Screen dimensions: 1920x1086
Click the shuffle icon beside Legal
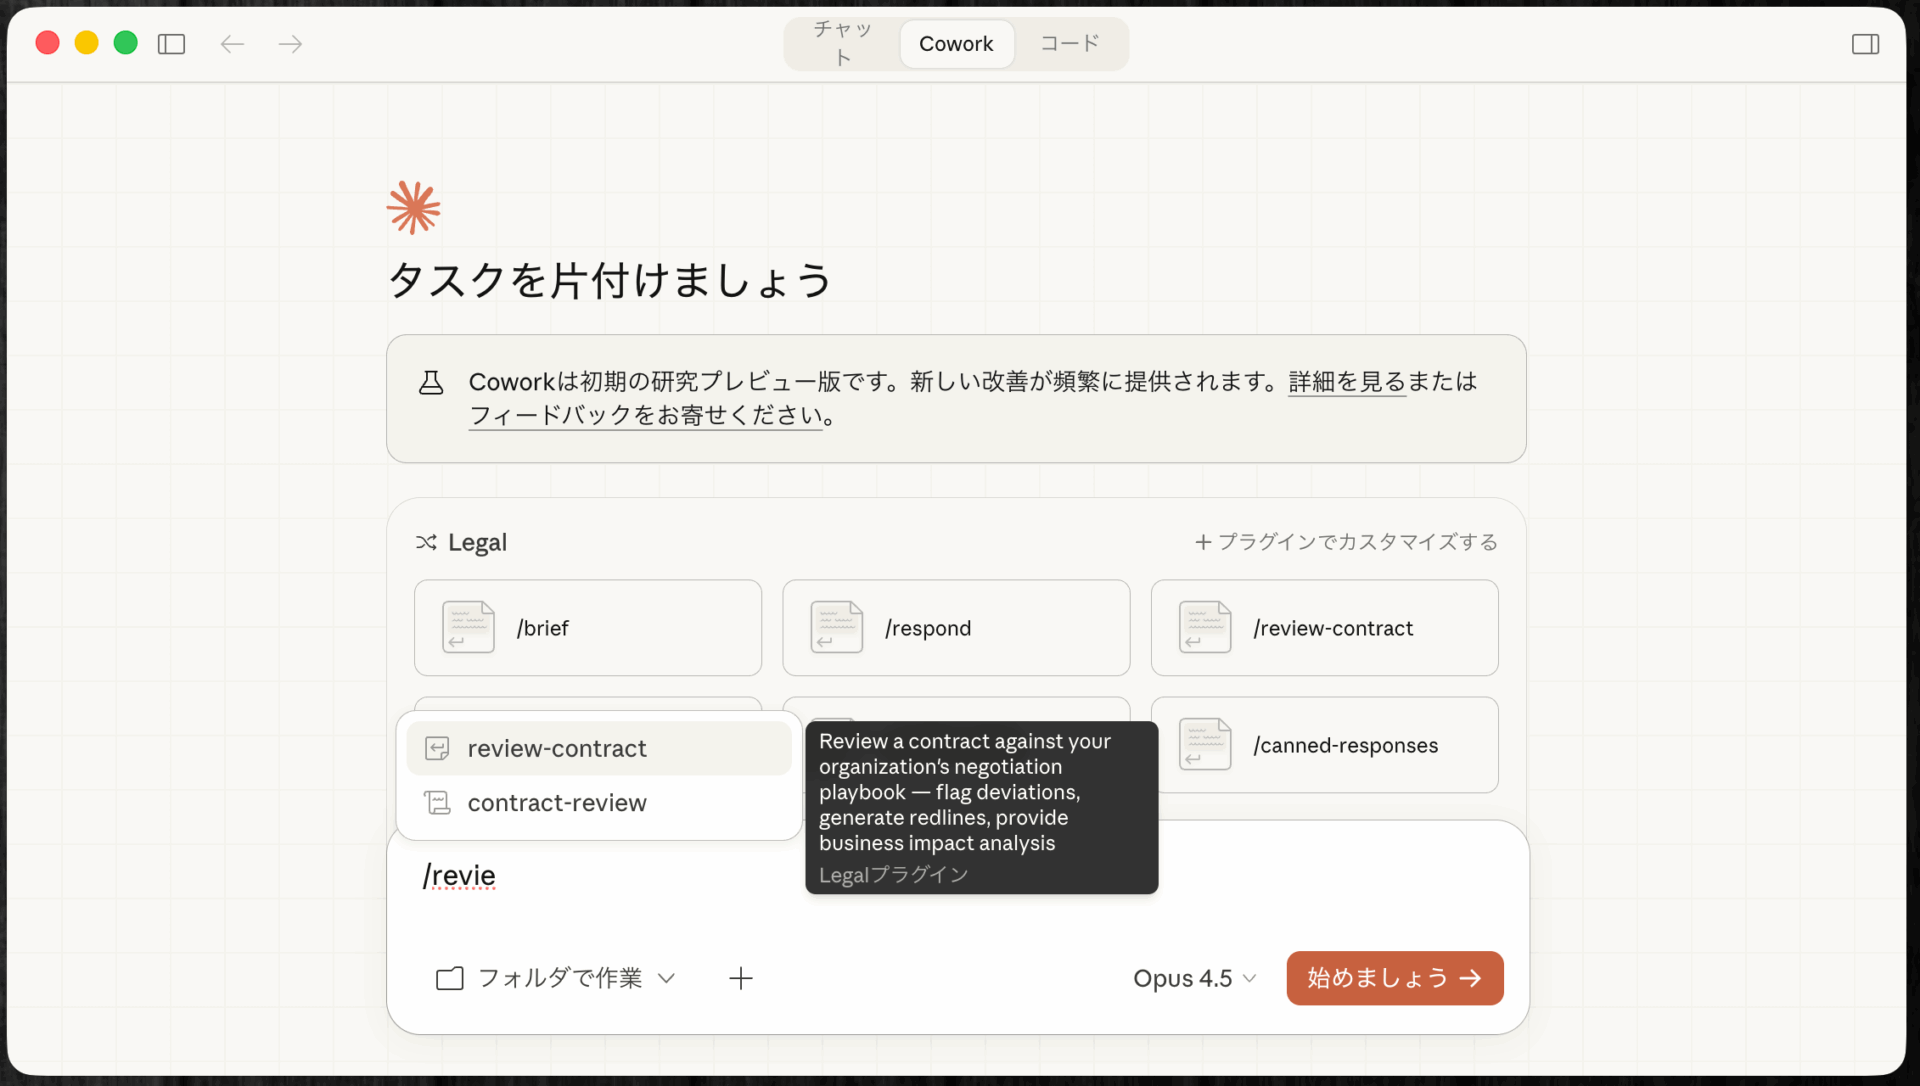427,541
